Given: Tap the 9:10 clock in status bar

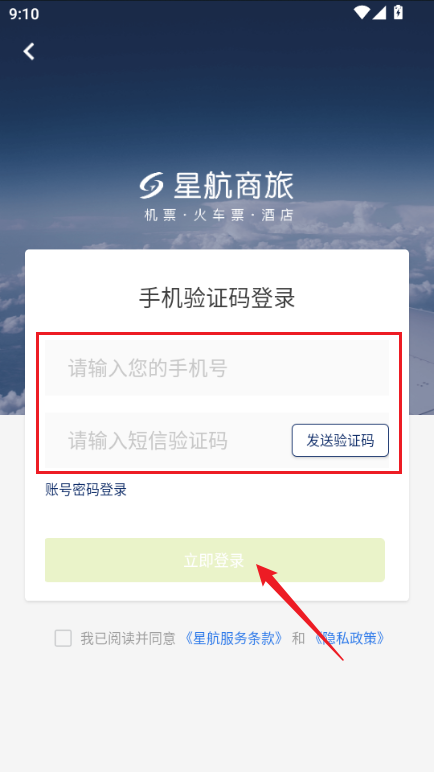Looking at the screenshot, I should 24,14.
